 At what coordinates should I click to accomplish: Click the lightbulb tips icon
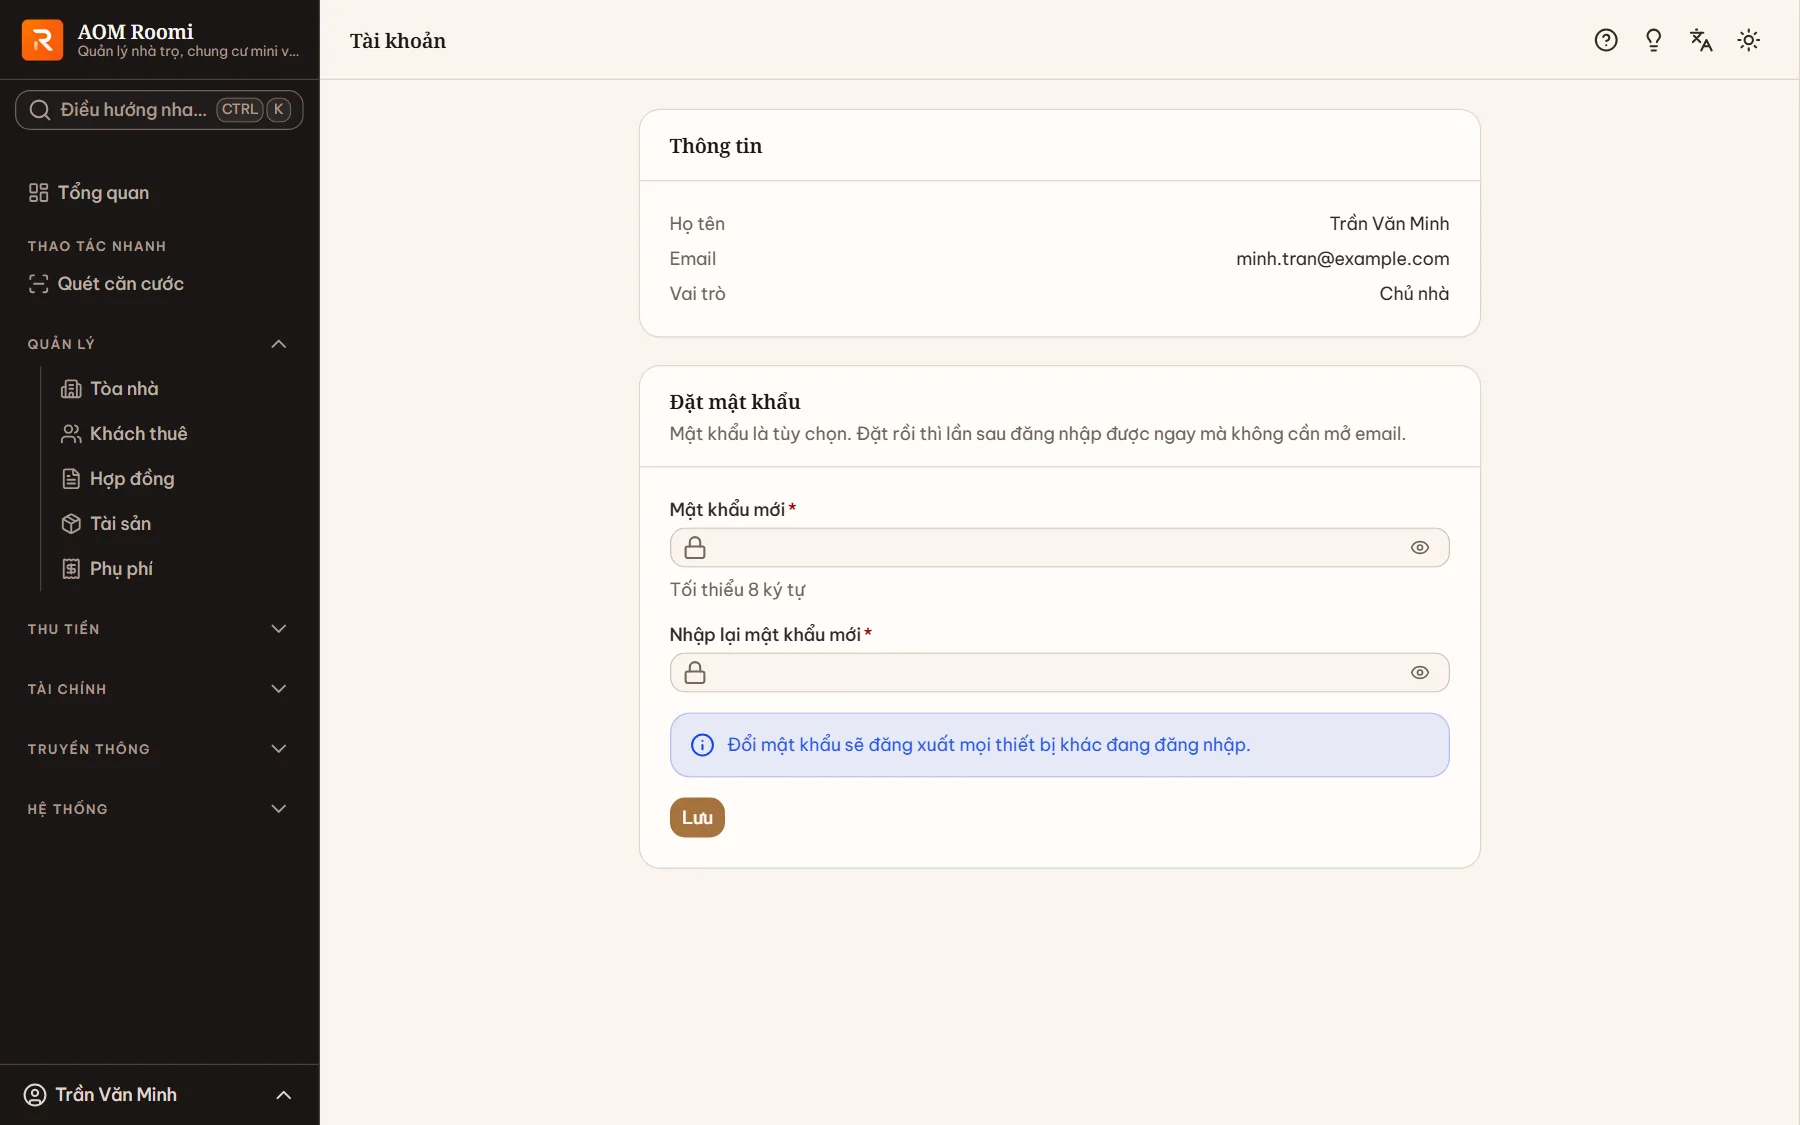(1654, 40)
